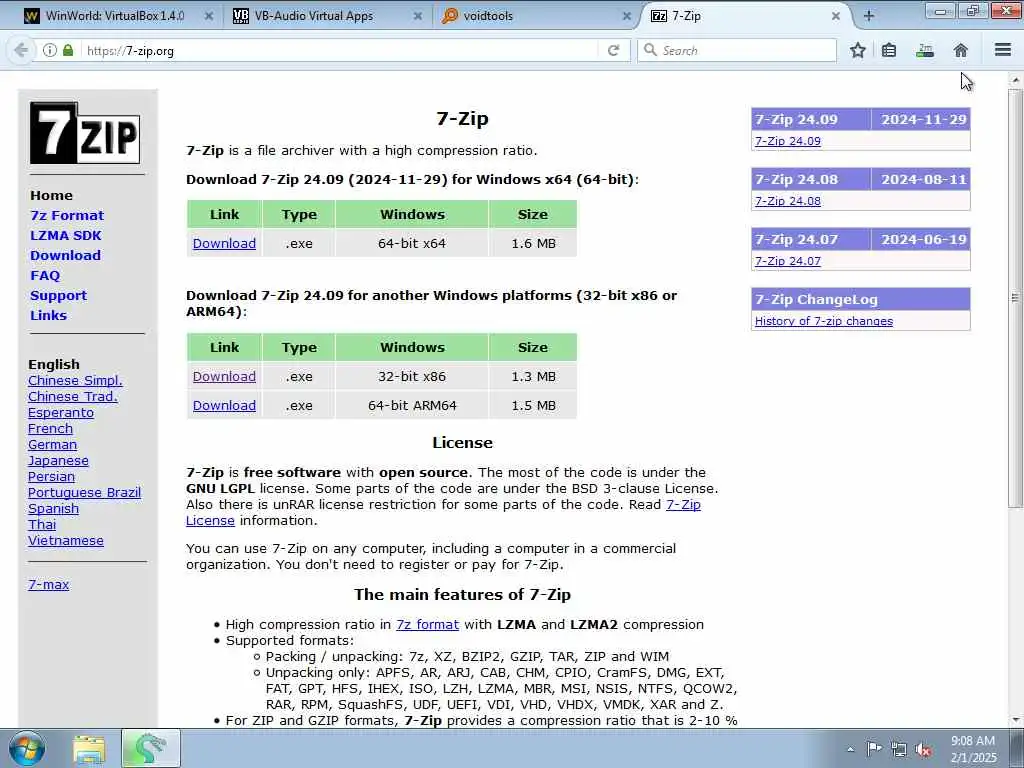Click the 7-Zip logo image
Image resolution: width=1024 pixels, height=768 pixels.
(85, 133)
